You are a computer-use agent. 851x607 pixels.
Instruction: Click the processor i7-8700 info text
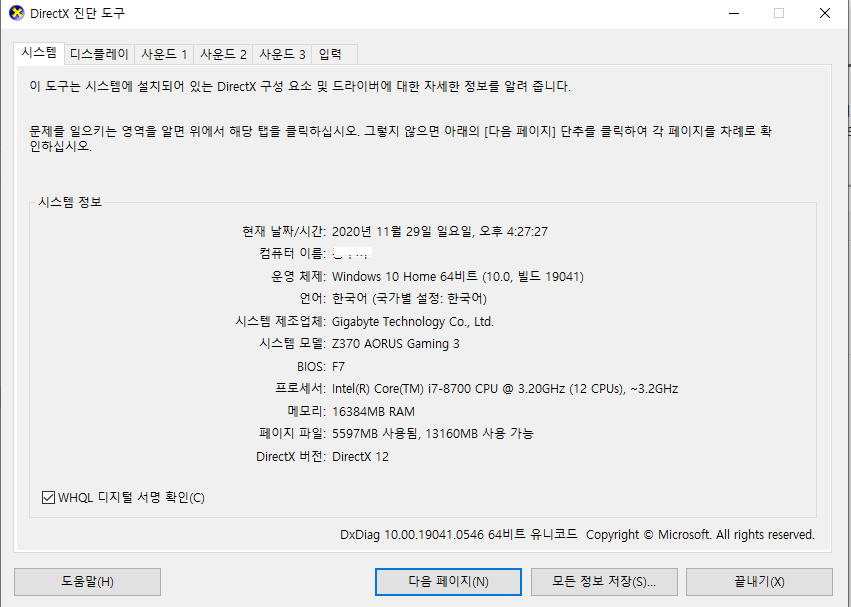pyautogui.click(x=505, y=389)
